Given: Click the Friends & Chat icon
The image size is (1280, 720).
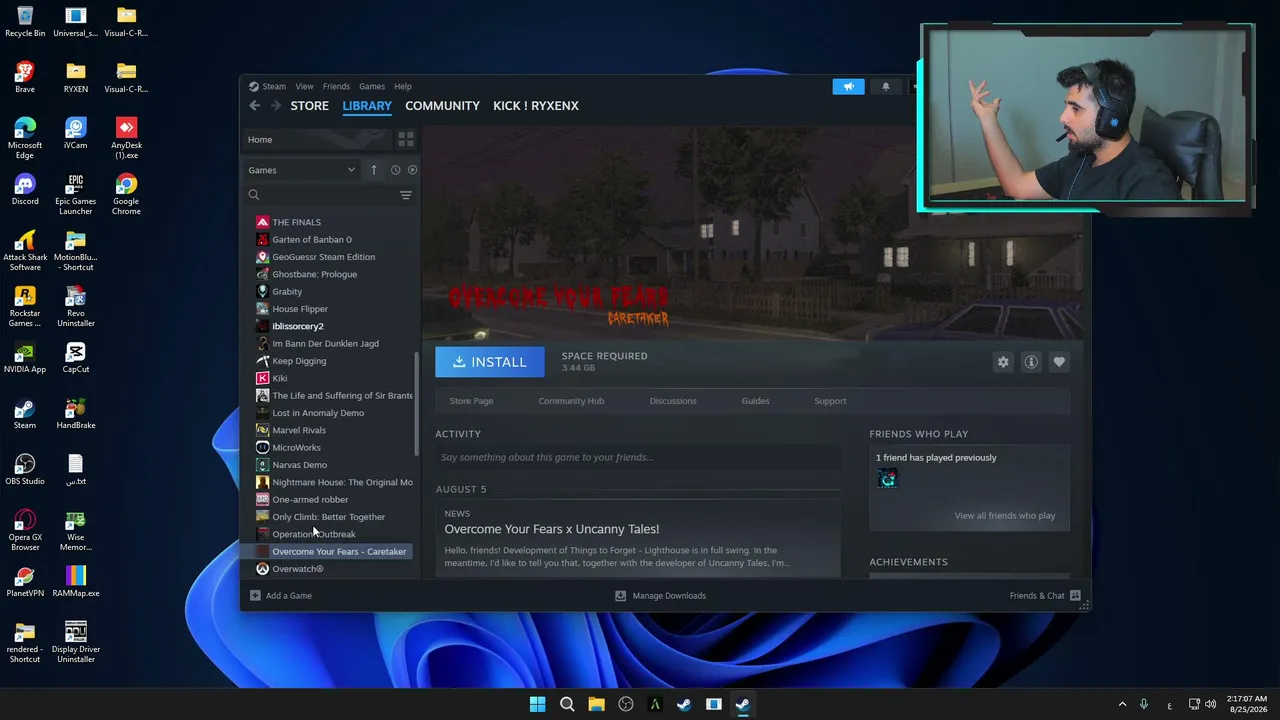Looking at the screenshot, I should [1075, 595].
